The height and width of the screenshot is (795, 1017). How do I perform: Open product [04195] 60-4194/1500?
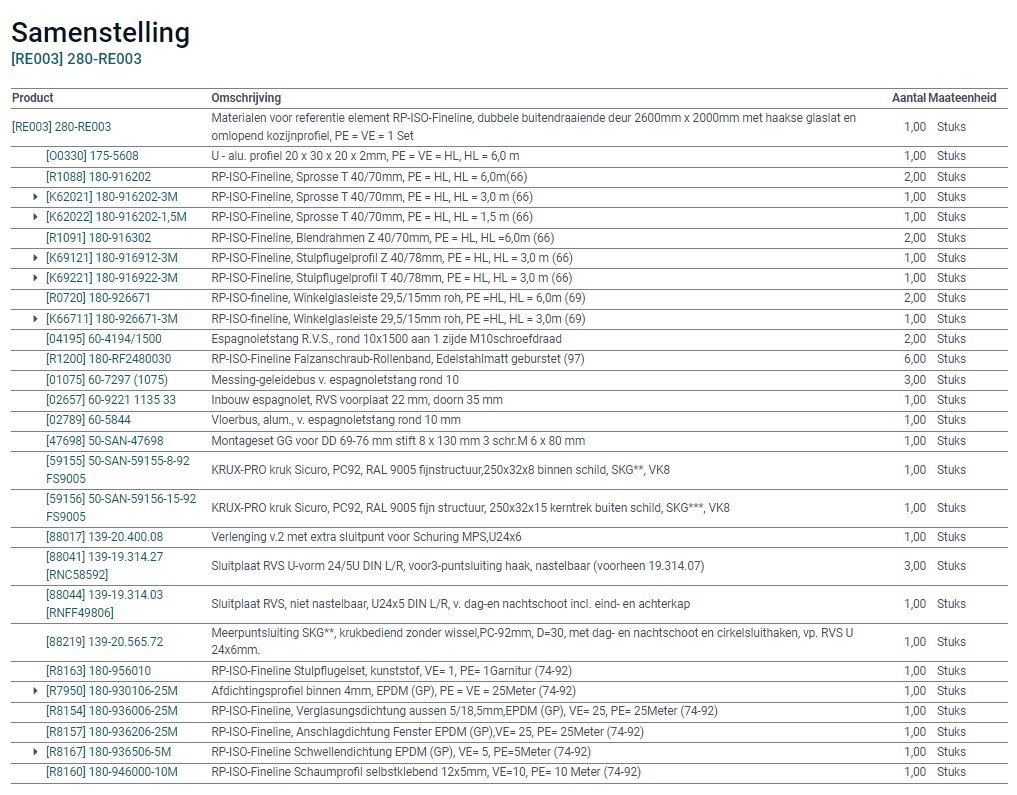[x=104, y=338]
